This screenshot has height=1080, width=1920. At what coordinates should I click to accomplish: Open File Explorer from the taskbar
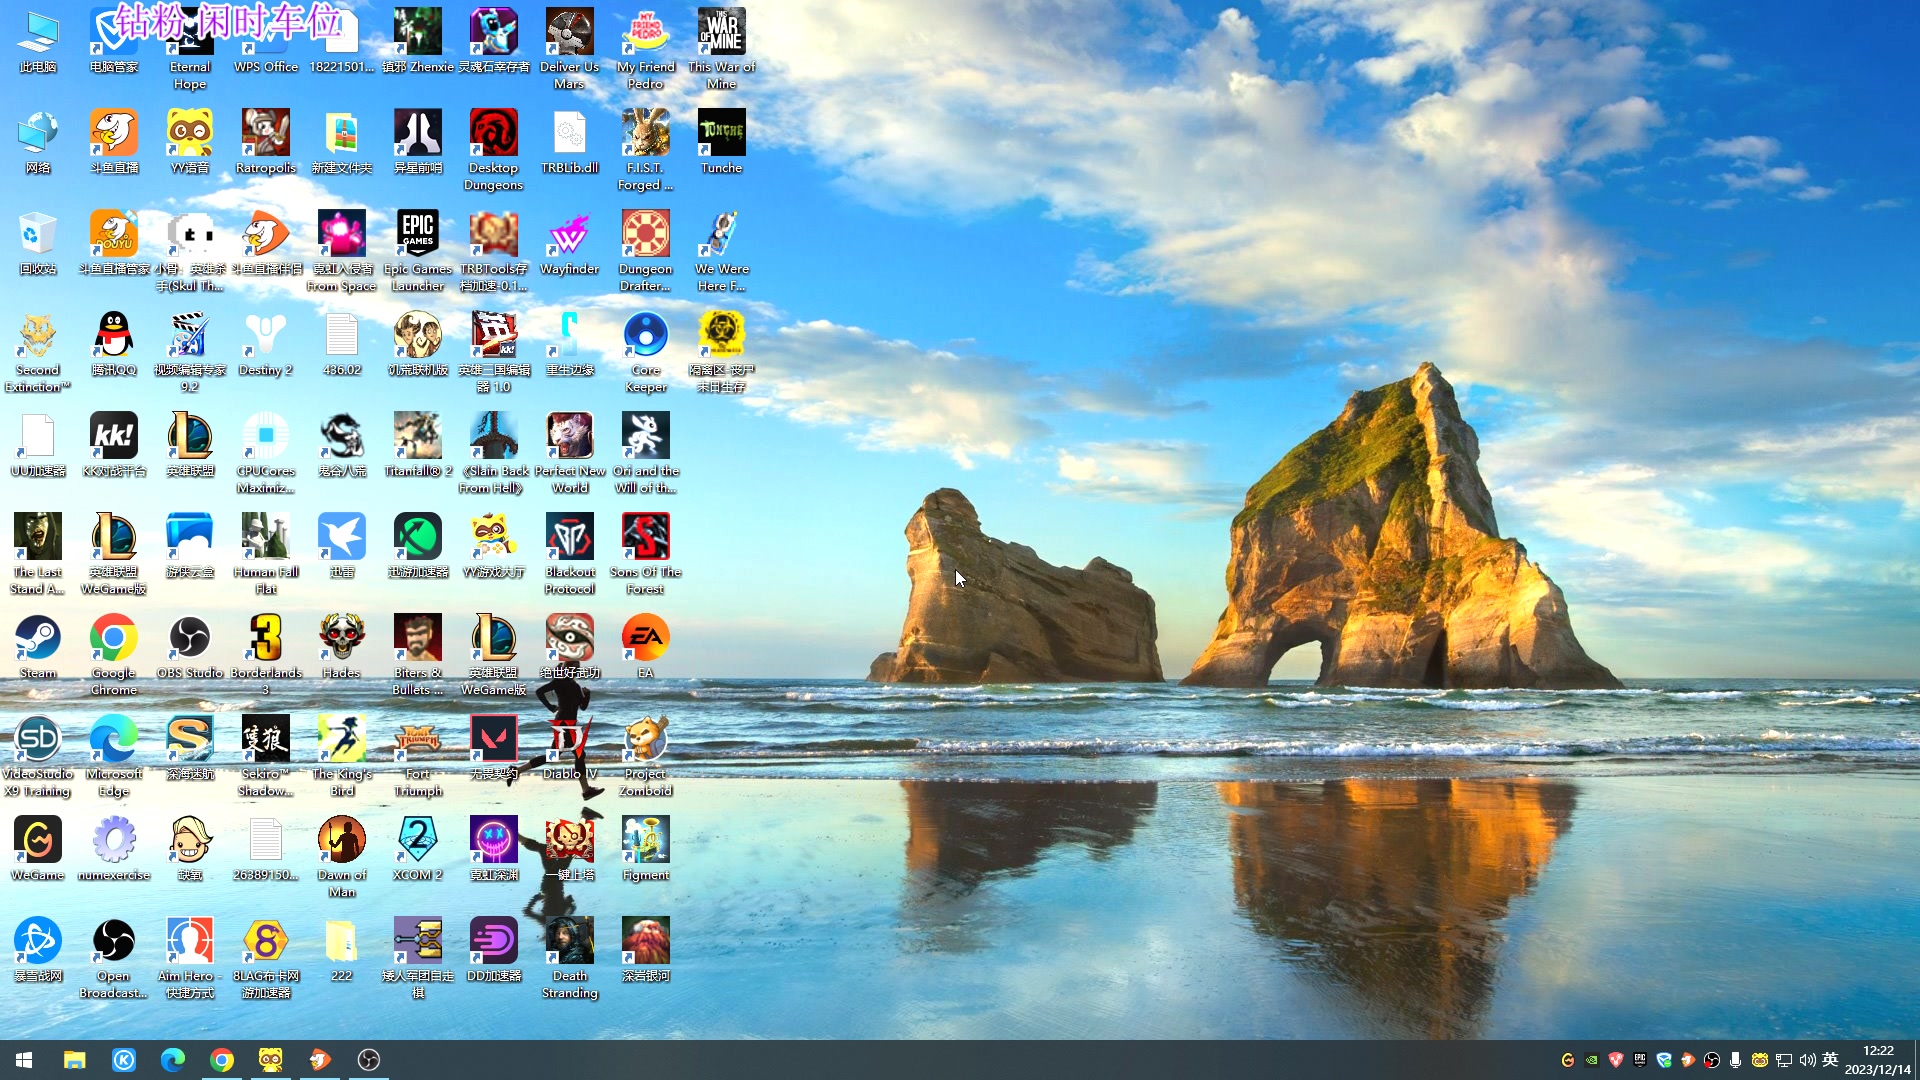(x=74, y=1060)
